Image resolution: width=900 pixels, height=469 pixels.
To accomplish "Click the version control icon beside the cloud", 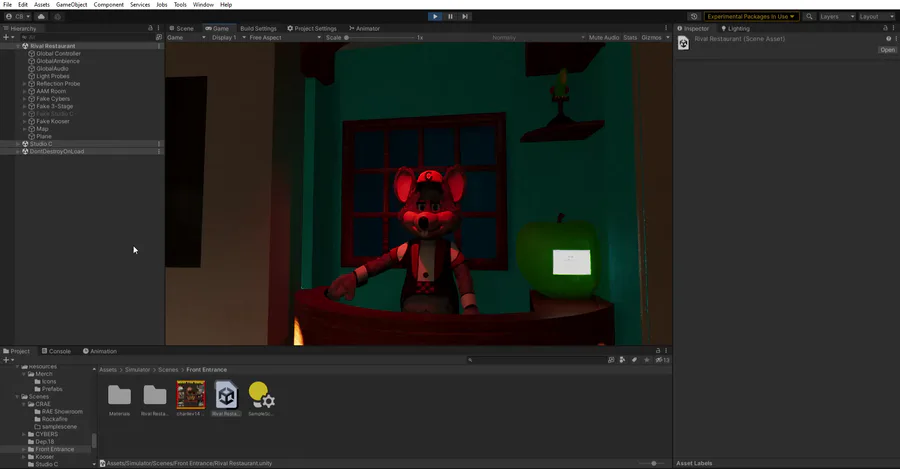I will pyautogui.click(x=57, y=17).
